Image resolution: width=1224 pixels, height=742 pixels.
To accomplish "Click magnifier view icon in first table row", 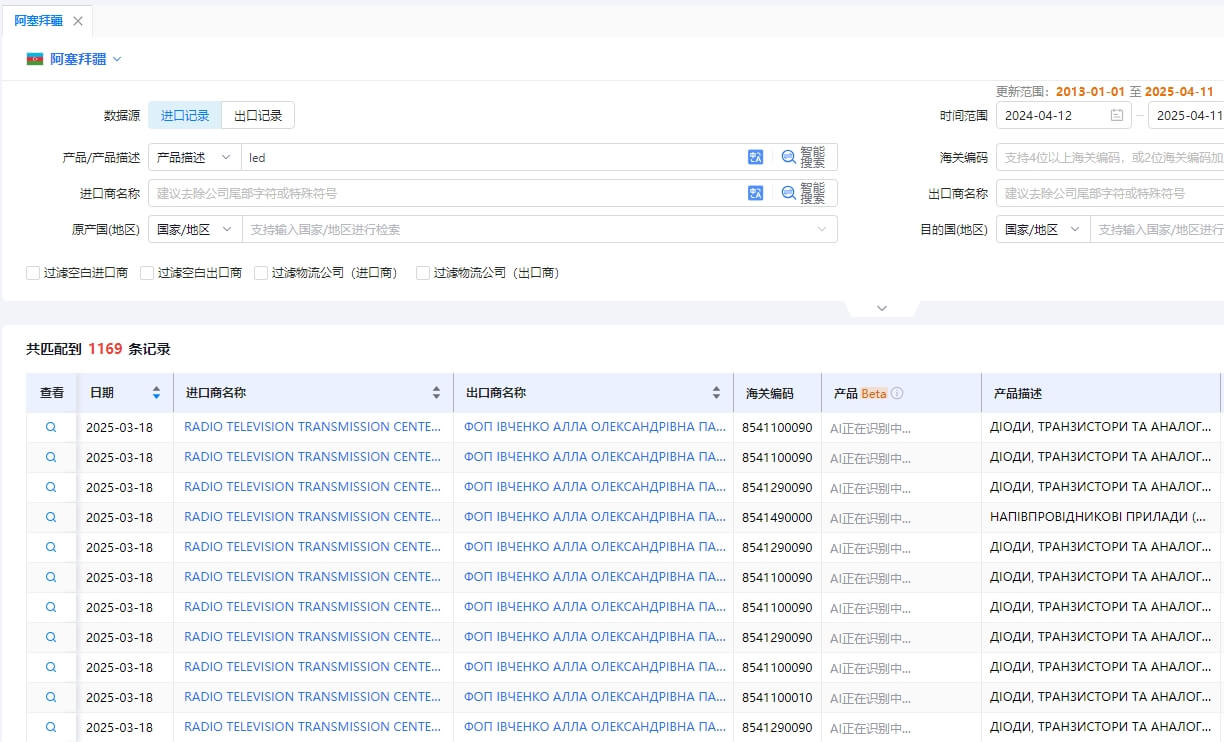I will (51, 427).
